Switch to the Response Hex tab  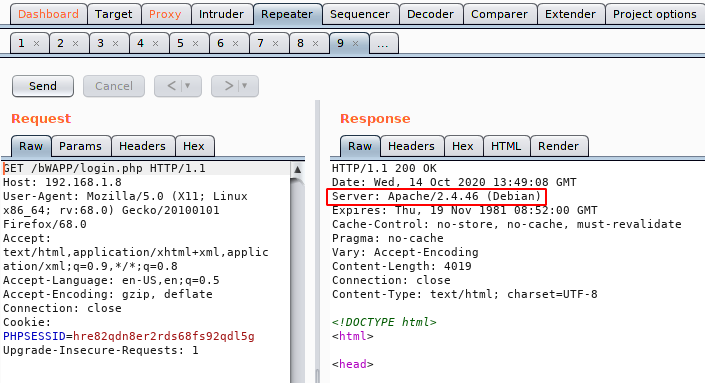click(463, 146)
